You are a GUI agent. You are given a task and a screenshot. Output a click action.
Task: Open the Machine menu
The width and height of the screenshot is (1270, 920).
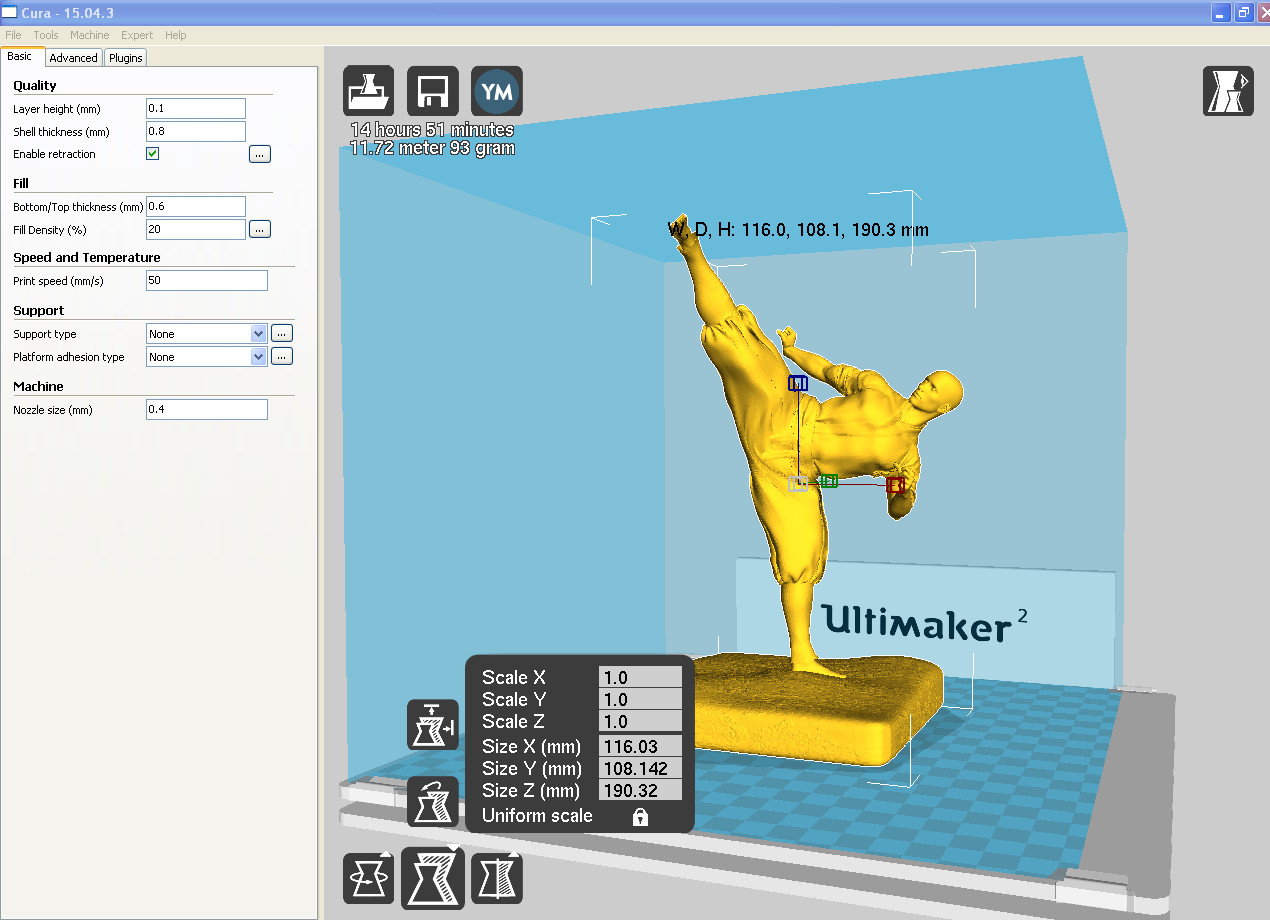(x=90, y=35)
